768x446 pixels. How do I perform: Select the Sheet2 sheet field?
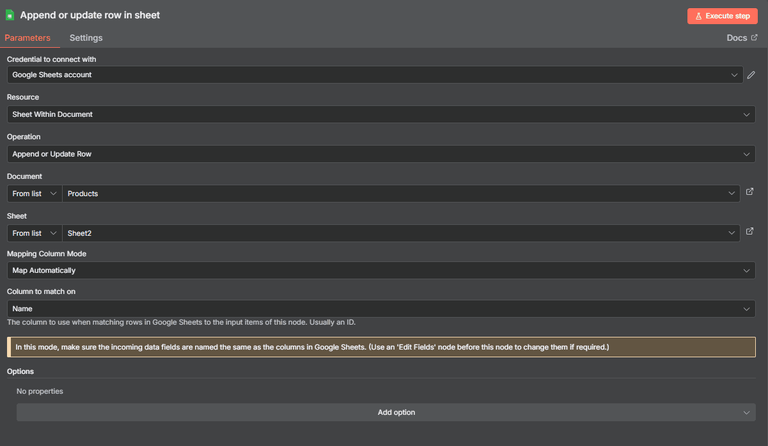401,233
